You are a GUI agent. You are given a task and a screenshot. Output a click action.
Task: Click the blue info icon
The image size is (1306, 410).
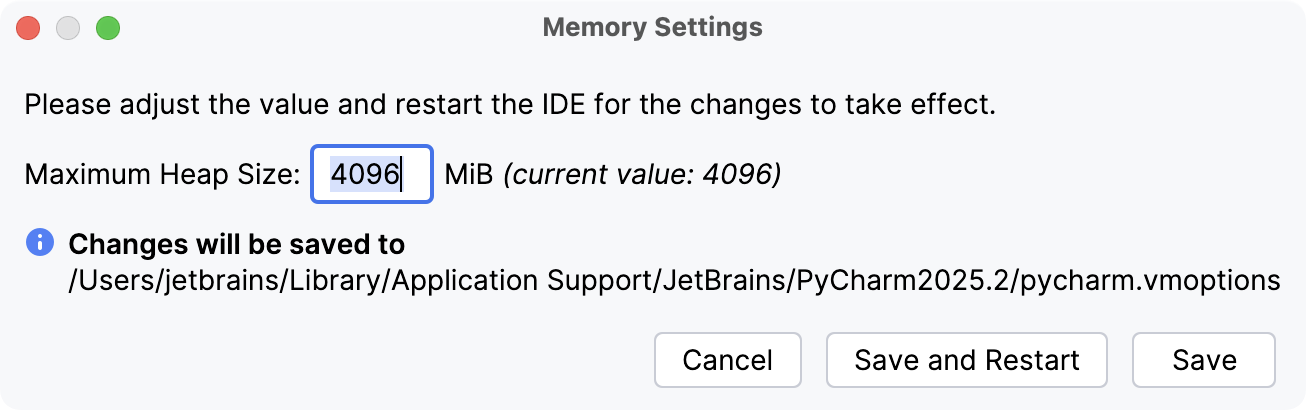click(40, 242)
